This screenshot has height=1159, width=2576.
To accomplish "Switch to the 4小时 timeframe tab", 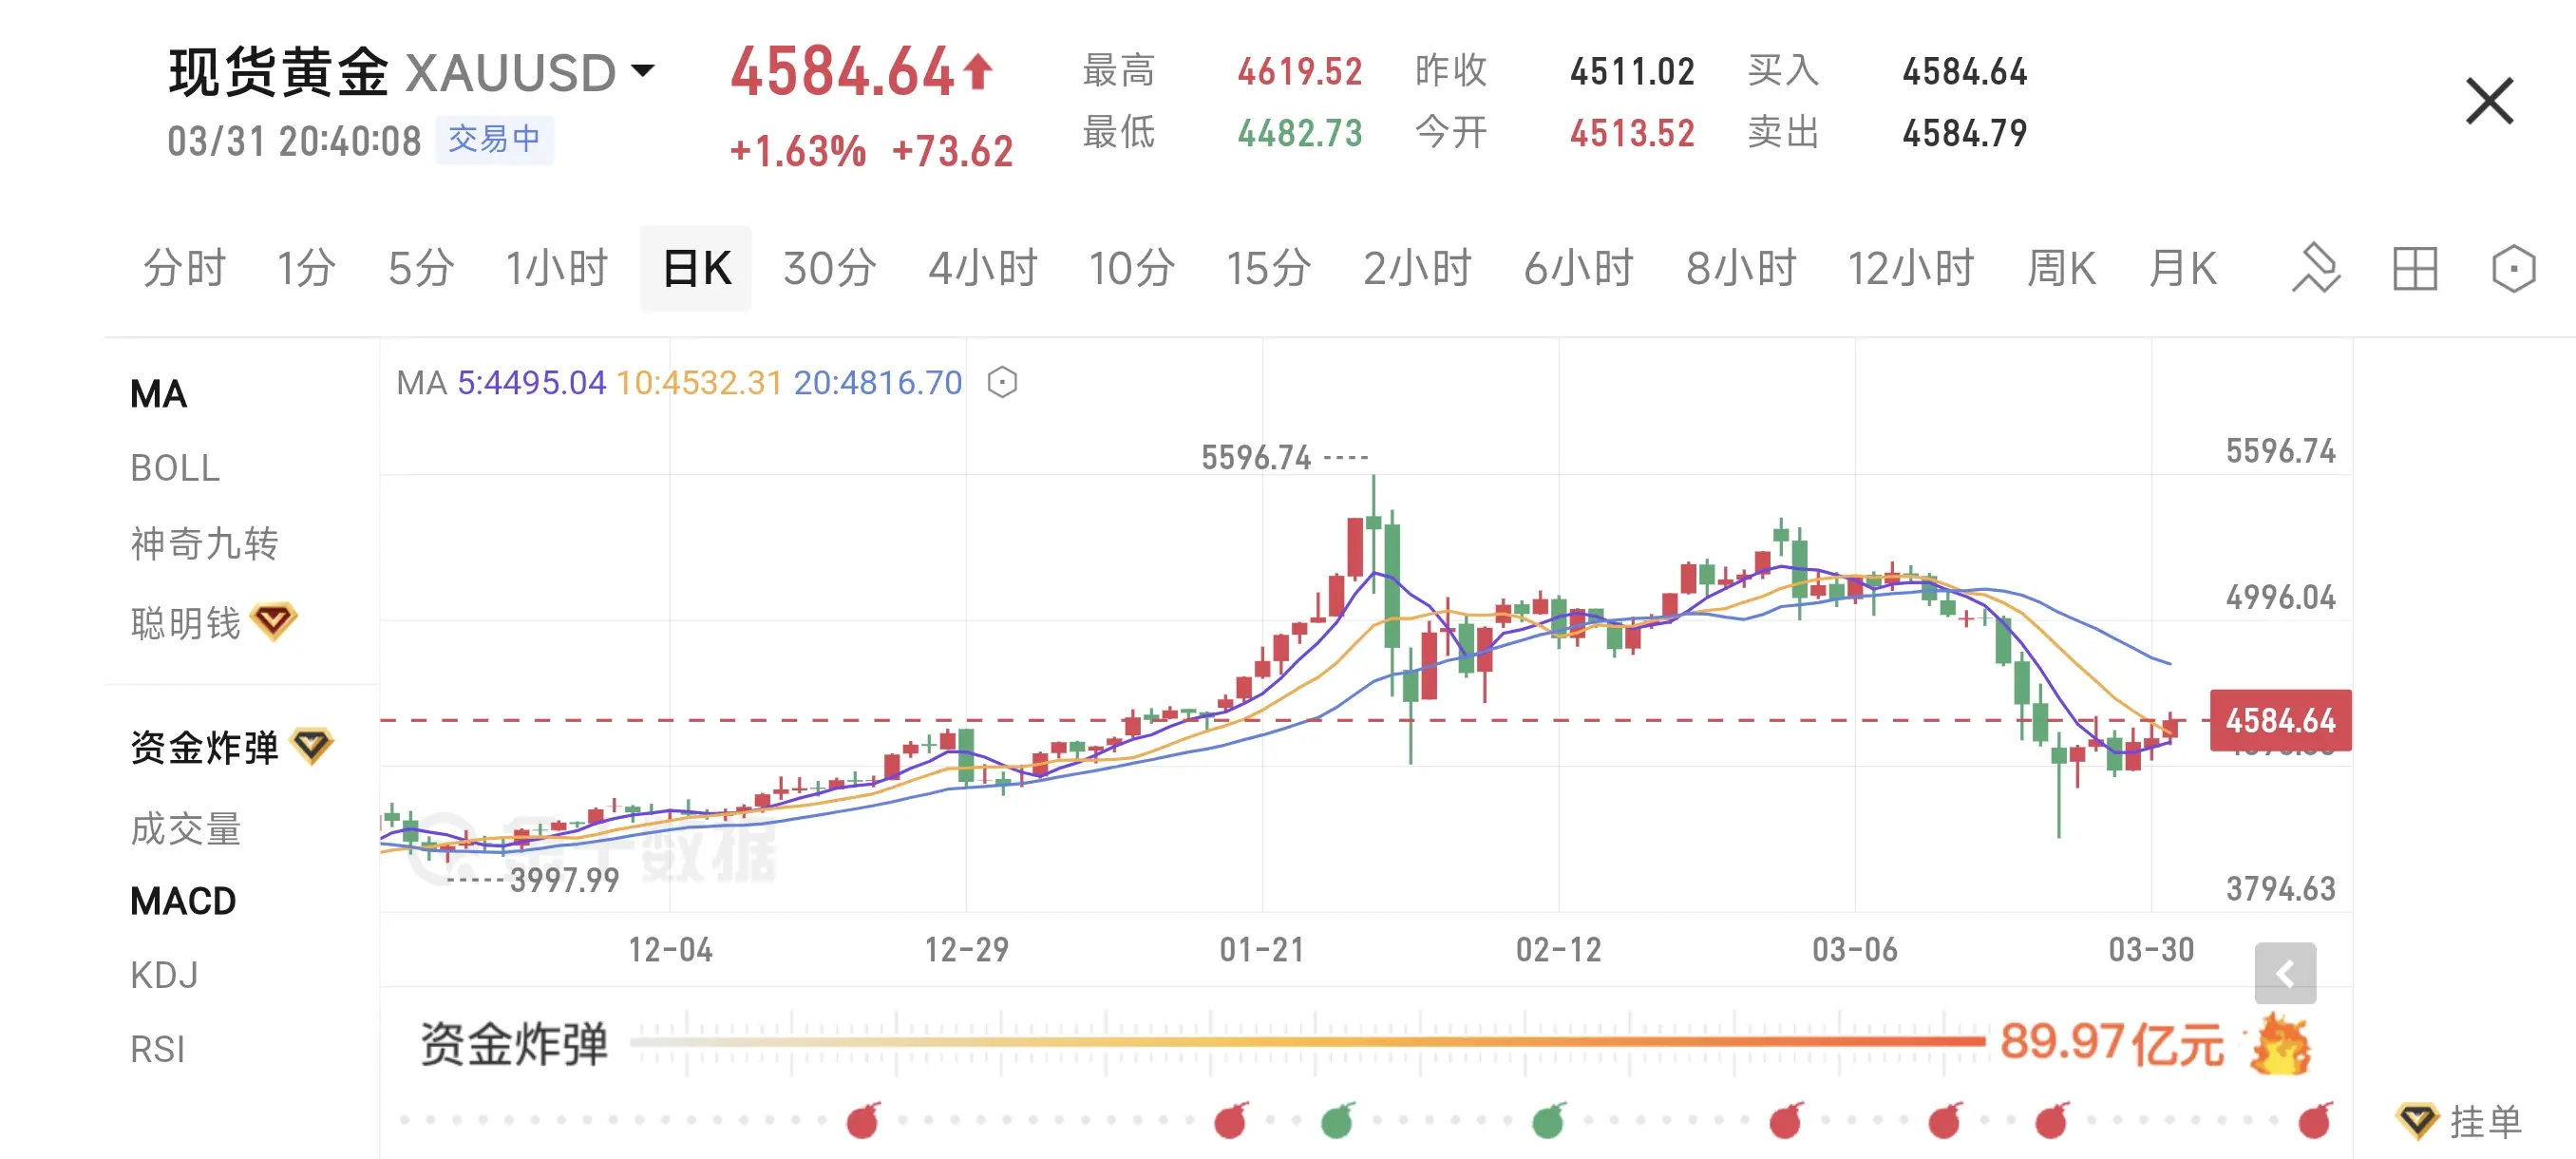I will tap(982, 268).
